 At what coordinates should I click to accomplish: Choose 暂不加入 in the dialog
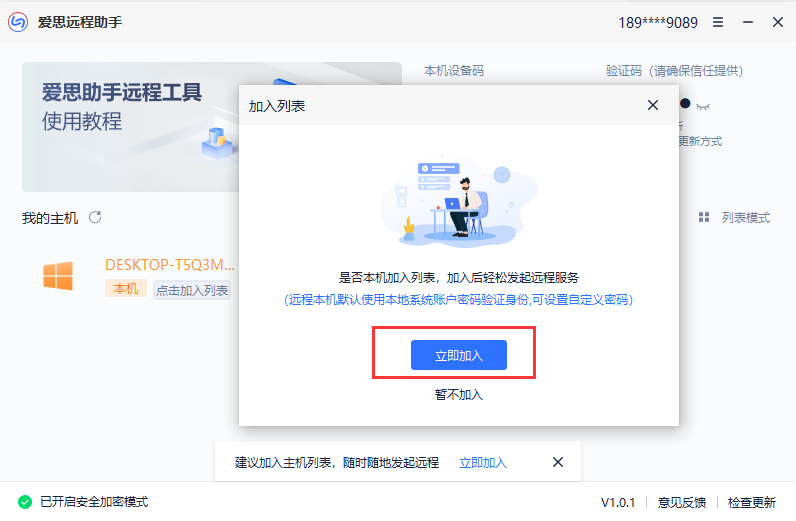pyautogui.click(x=458, y=395)
